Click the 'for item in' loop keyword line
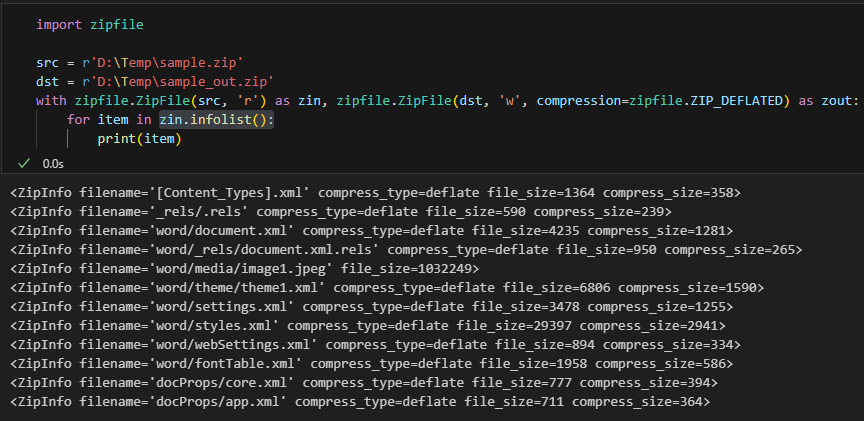This screenshot has height=421, width=864. 170,120
